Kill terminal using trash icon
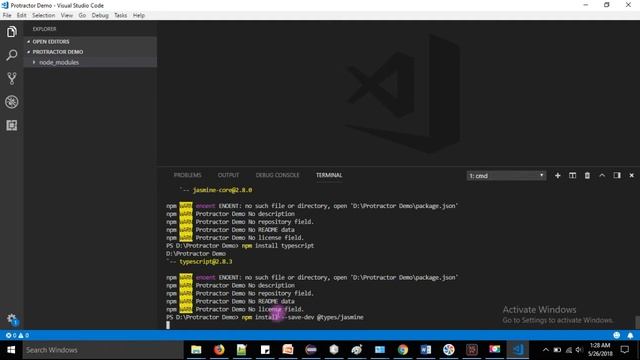Screen dimensions: 640x360 tap(587, 176)
